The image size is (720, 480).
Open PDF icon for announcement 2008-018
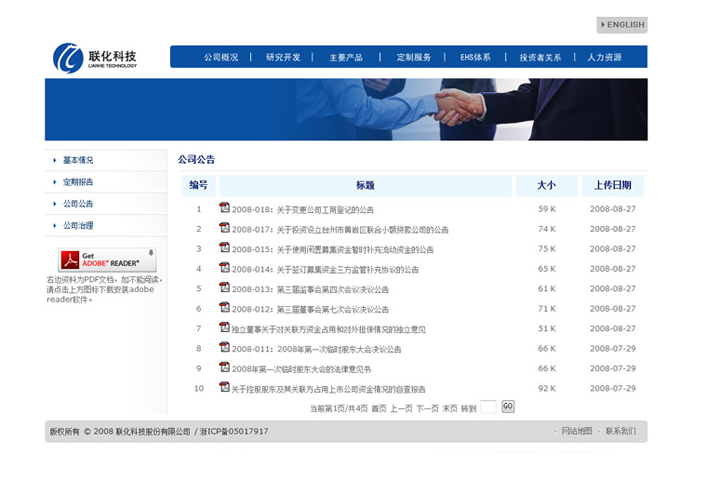click(225, 208)
